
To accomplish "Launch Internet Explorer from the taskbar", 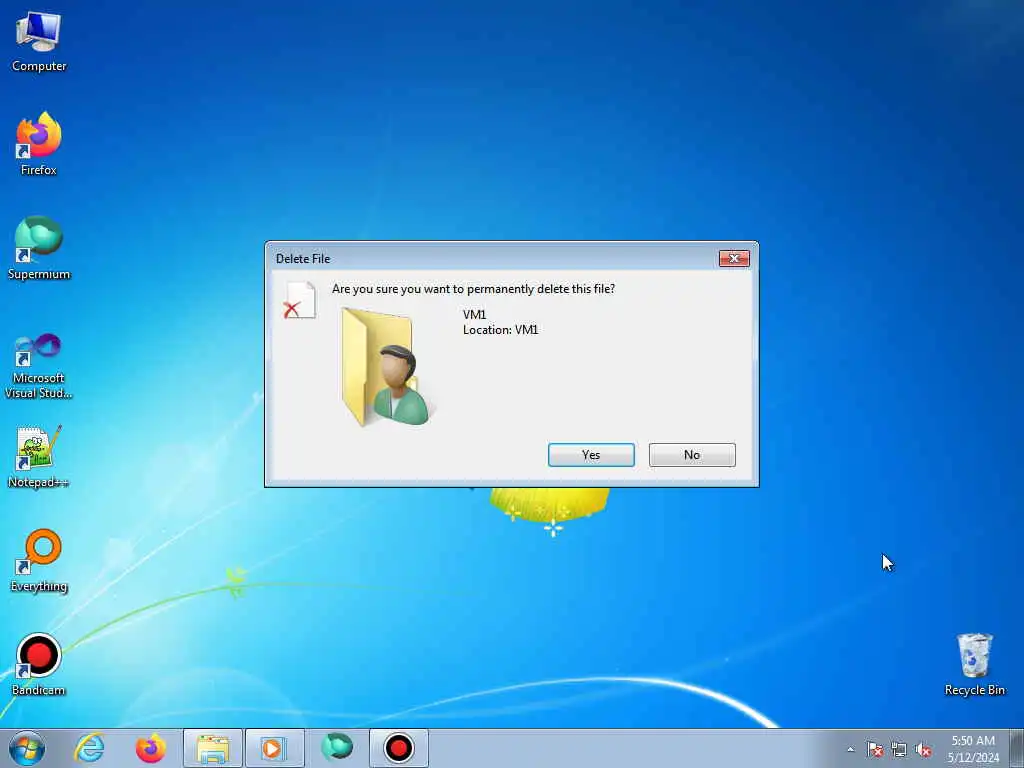I will (89, 748).
